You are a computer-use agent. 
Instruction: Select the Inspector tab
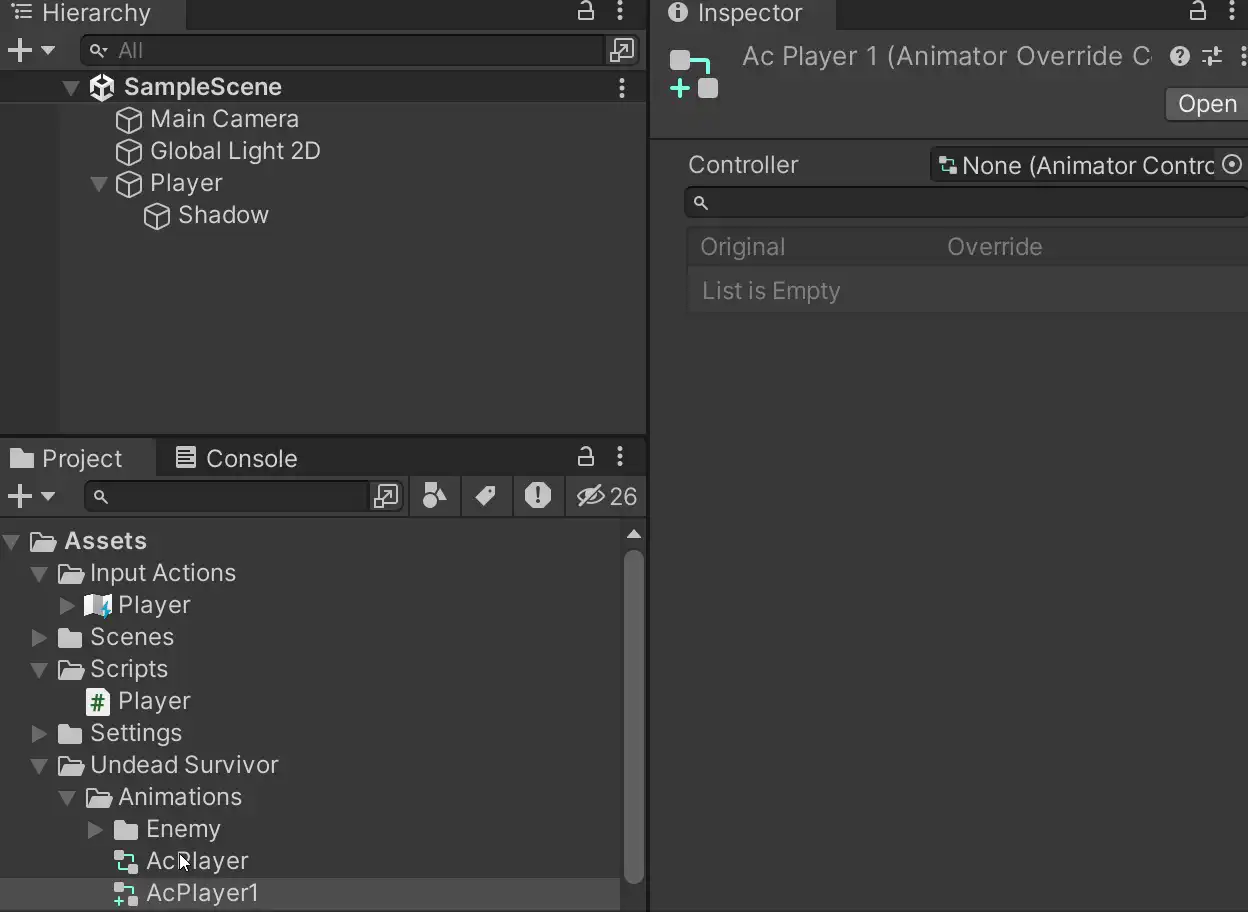click(x=743, y=13)
